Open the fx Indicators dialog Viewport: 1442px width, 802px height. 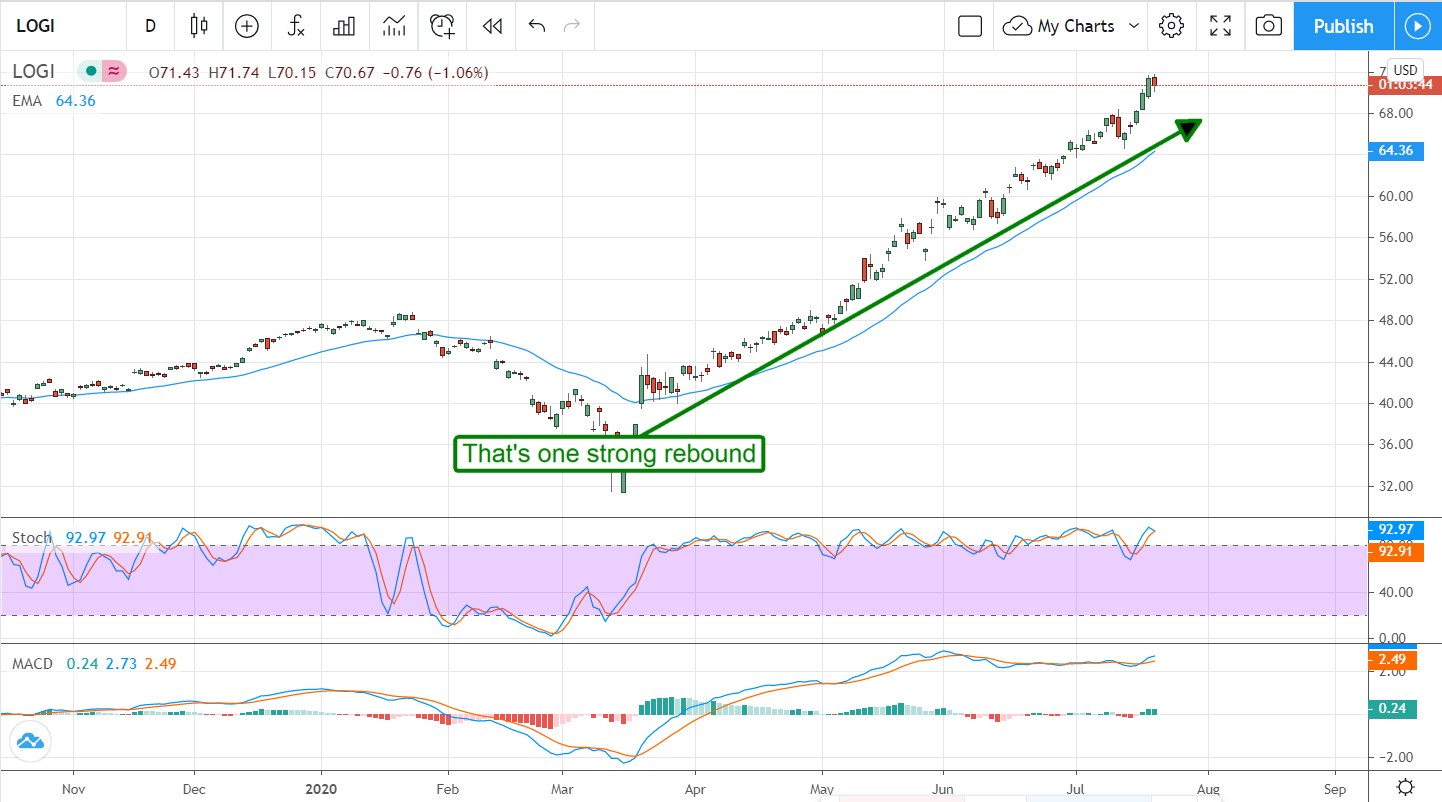point(296,26)
